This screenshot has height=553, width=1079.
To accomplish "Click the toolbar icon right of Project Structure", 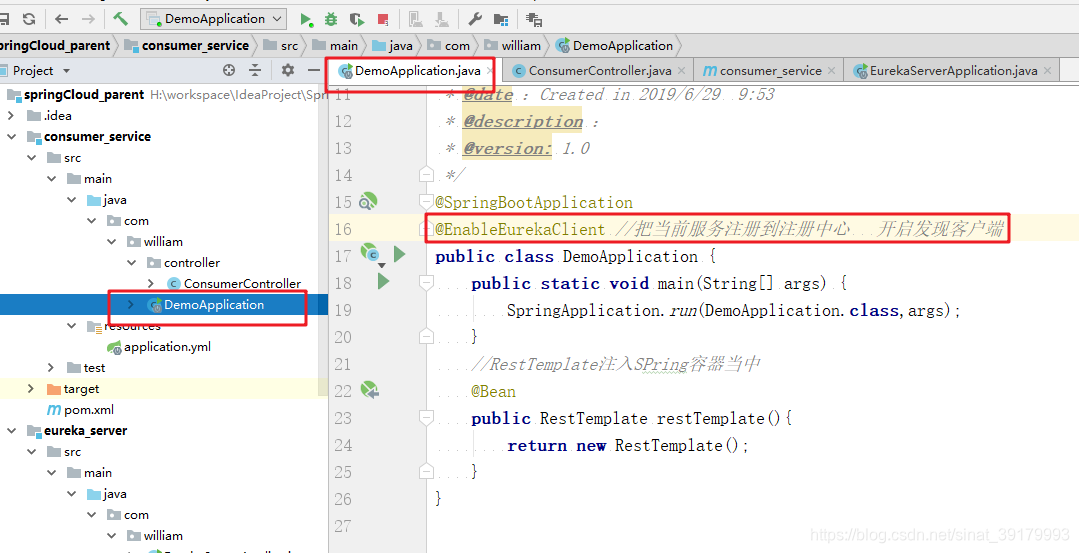I will click(533, 19).
